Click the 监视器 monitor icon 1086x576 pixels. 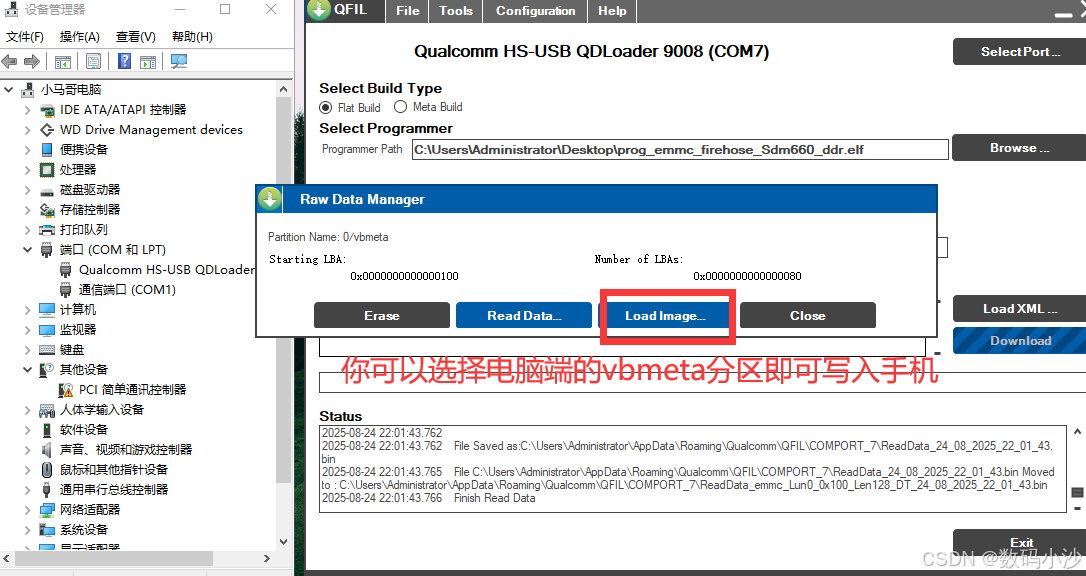click(x=47, y=330)
